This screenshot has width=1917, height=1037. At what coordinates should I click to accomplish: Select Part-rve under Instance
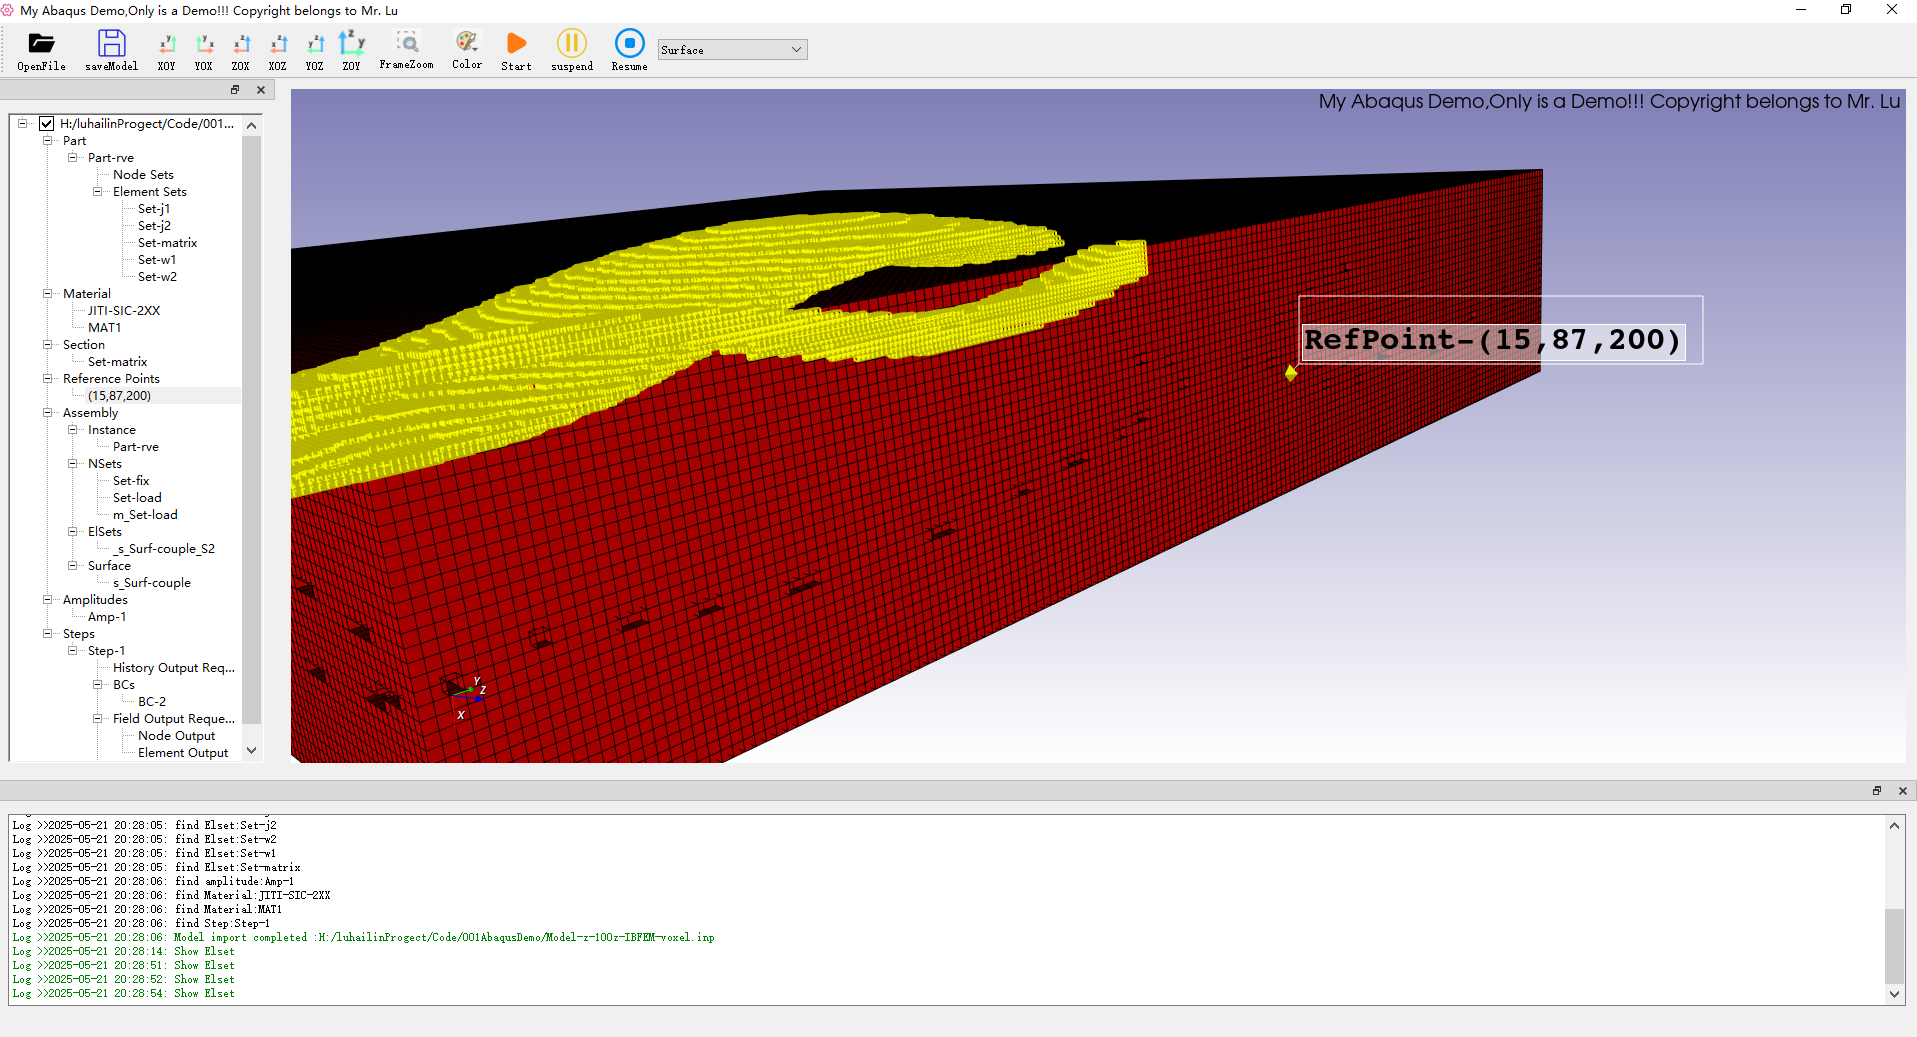pos(135,447)
